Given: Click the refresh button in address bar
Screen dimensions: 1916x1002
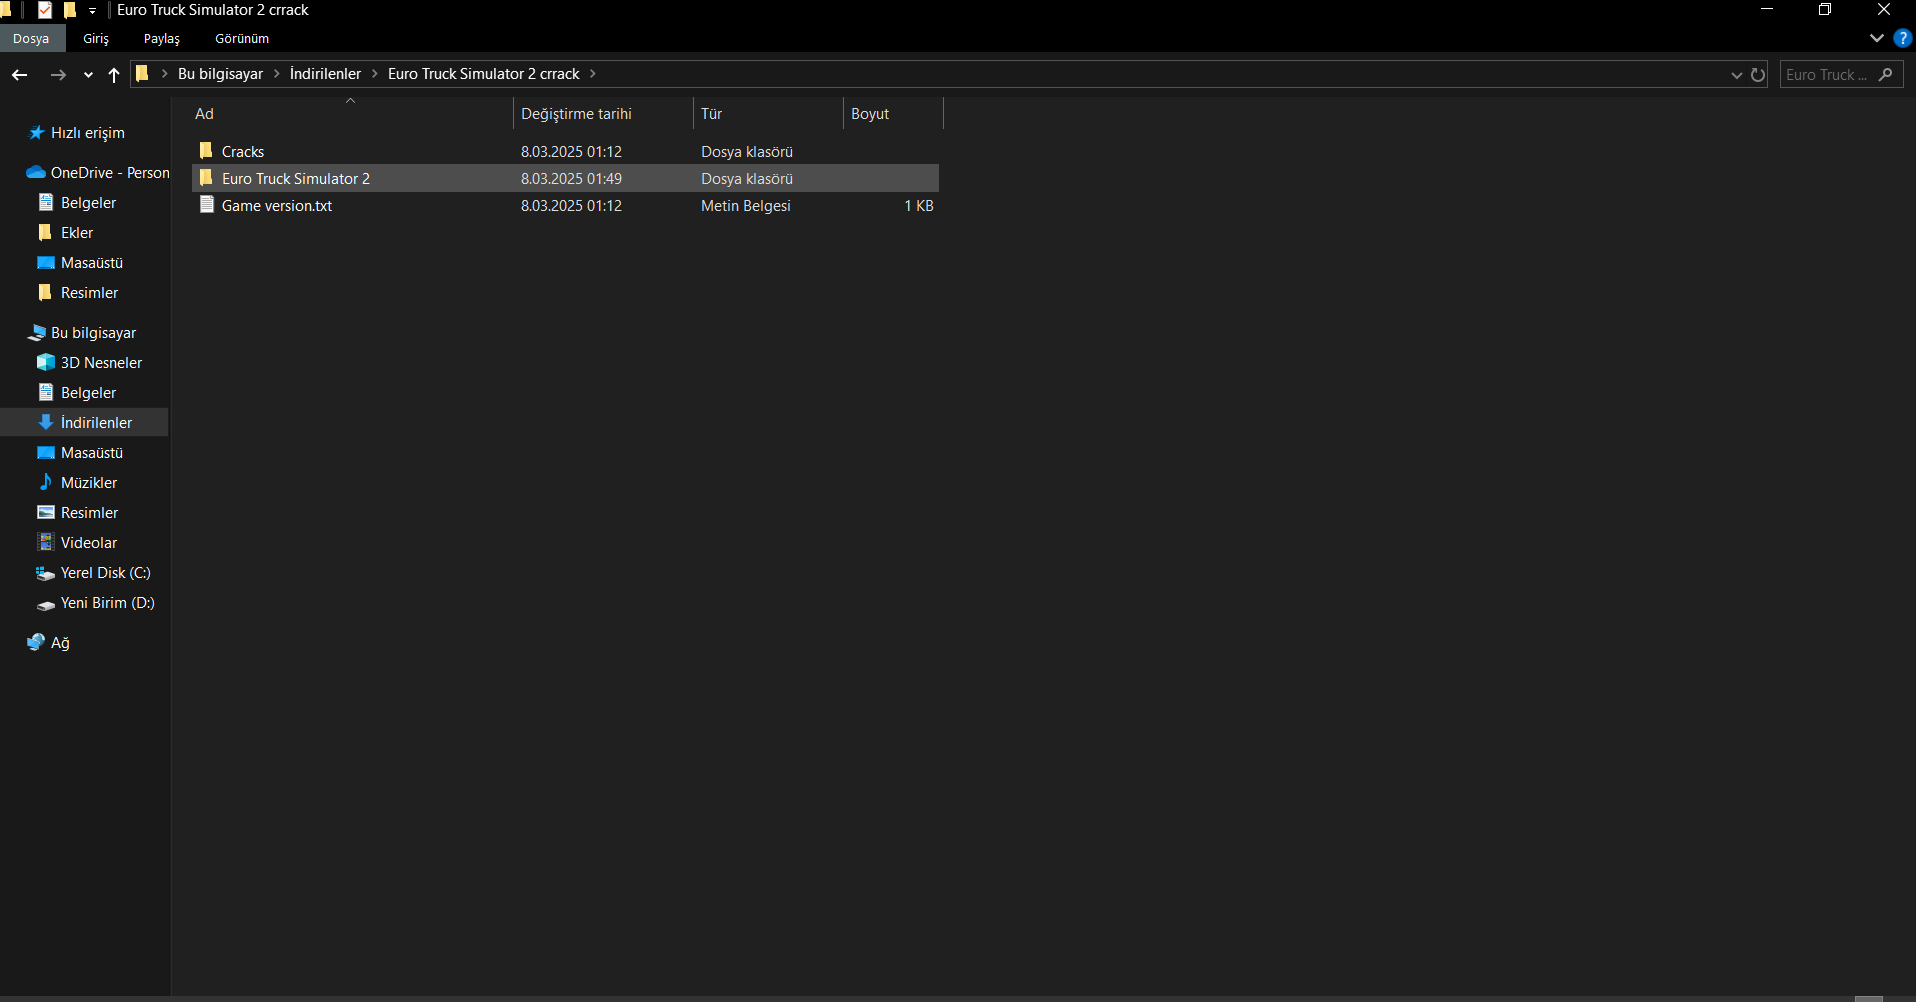Looking at the screenshot, I should tap(1758, 75).
